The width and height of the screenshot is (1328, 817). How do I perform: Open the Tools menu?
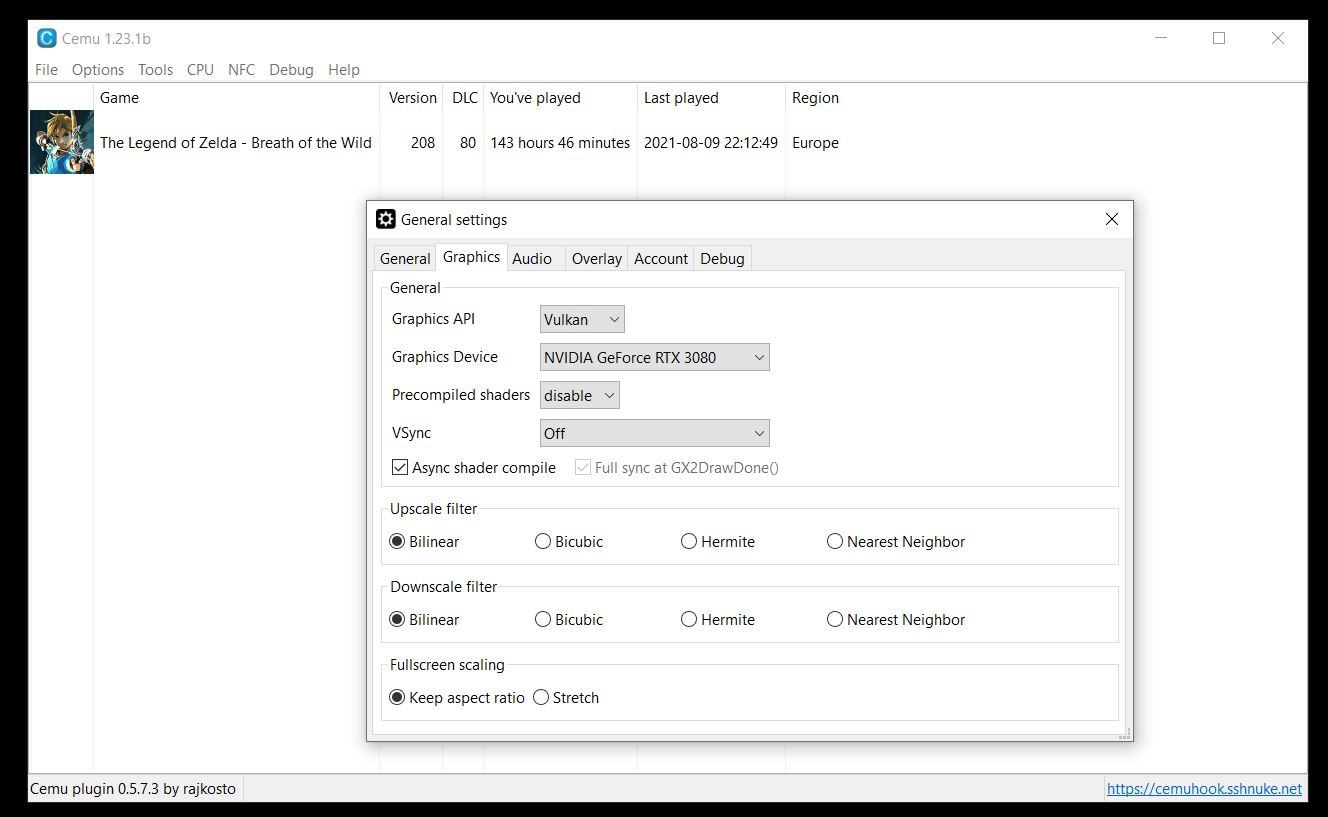tap(155, 70)
